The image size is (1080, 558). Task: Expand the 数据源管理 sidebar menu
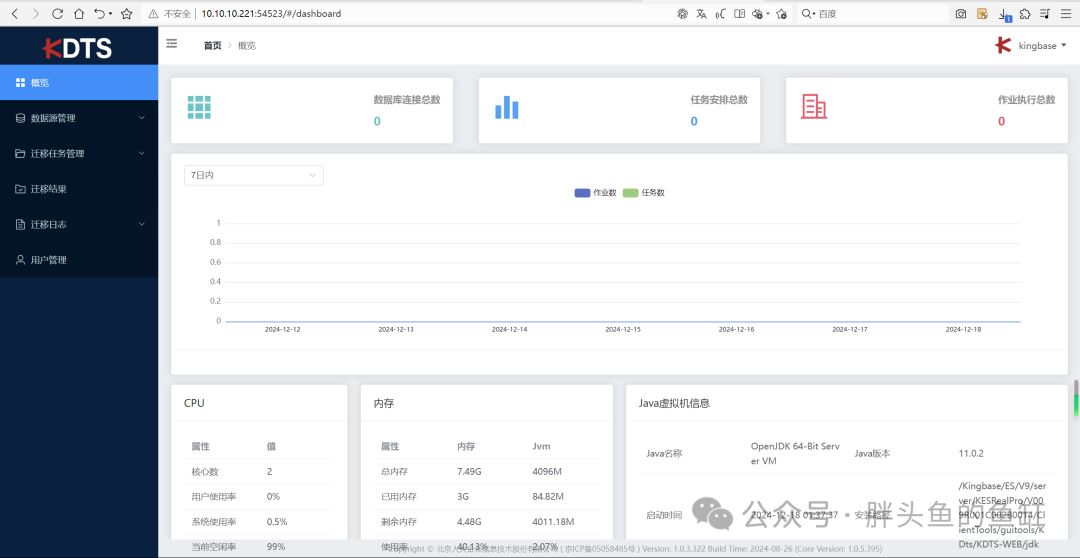click(79, 118)
